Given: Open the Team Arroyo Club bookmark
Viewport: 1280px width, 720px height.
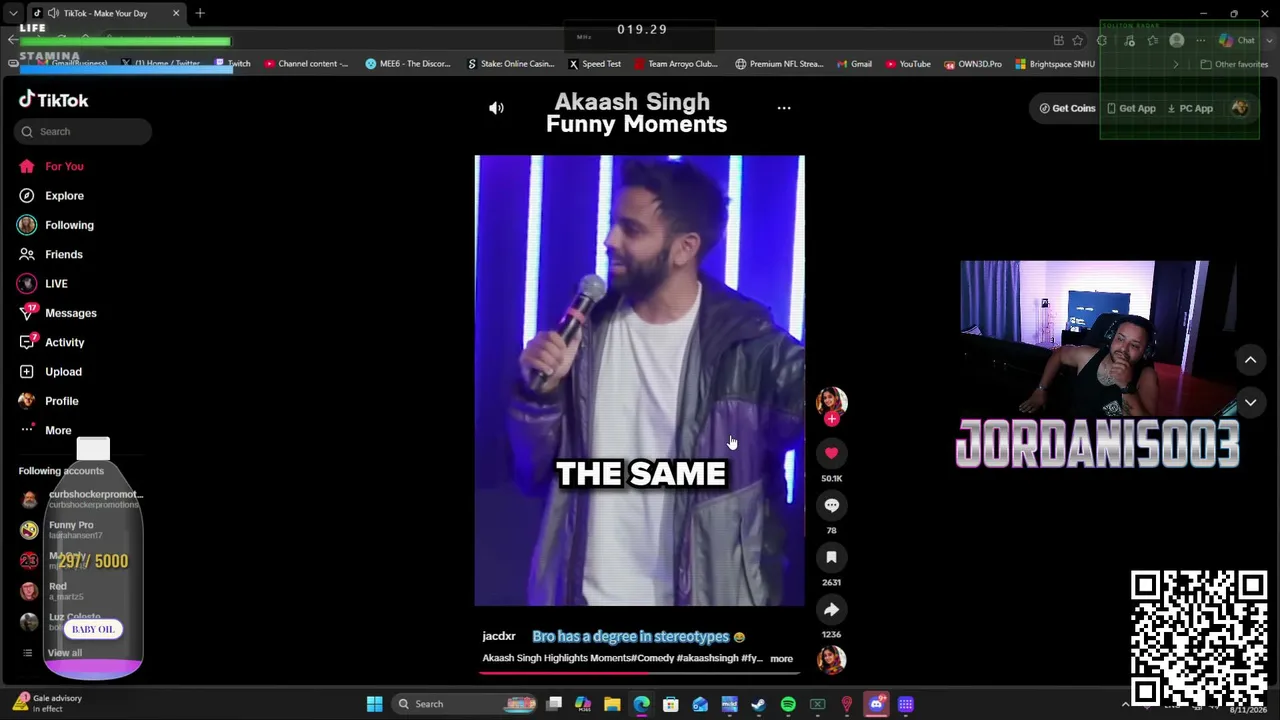Looking at the screenshot, I should pyautogui.click(x=676, y=64).
